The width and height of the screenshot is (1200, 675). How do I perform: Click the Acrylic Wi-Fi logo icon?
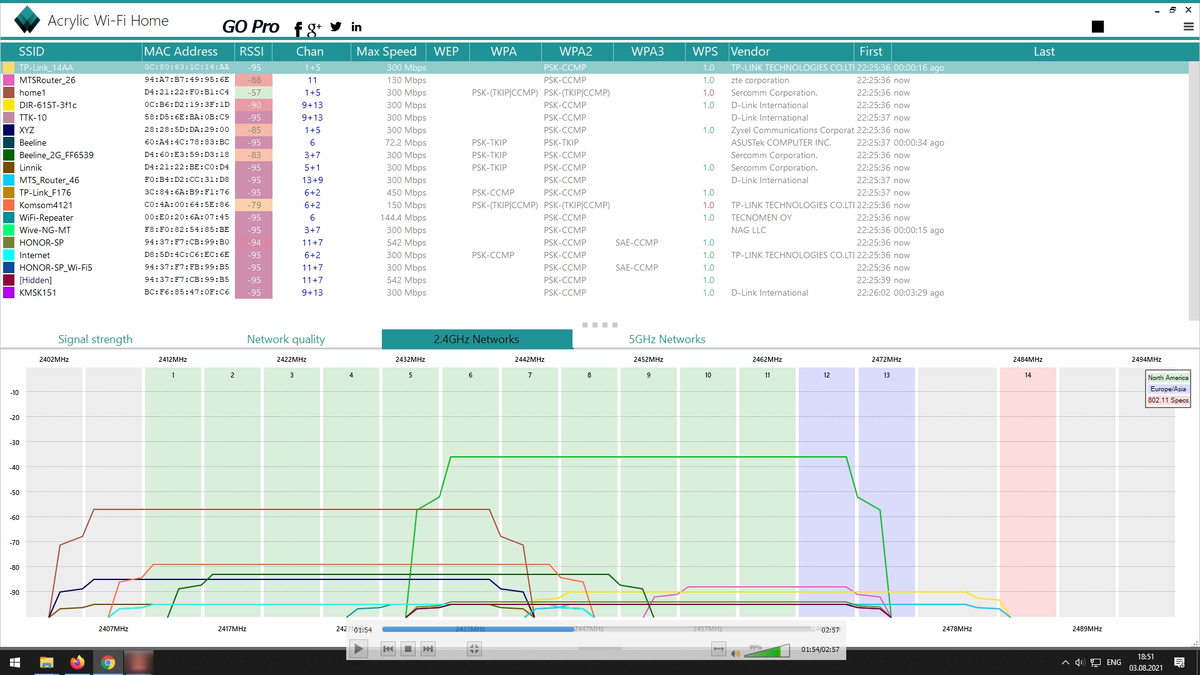coord(27,20)
